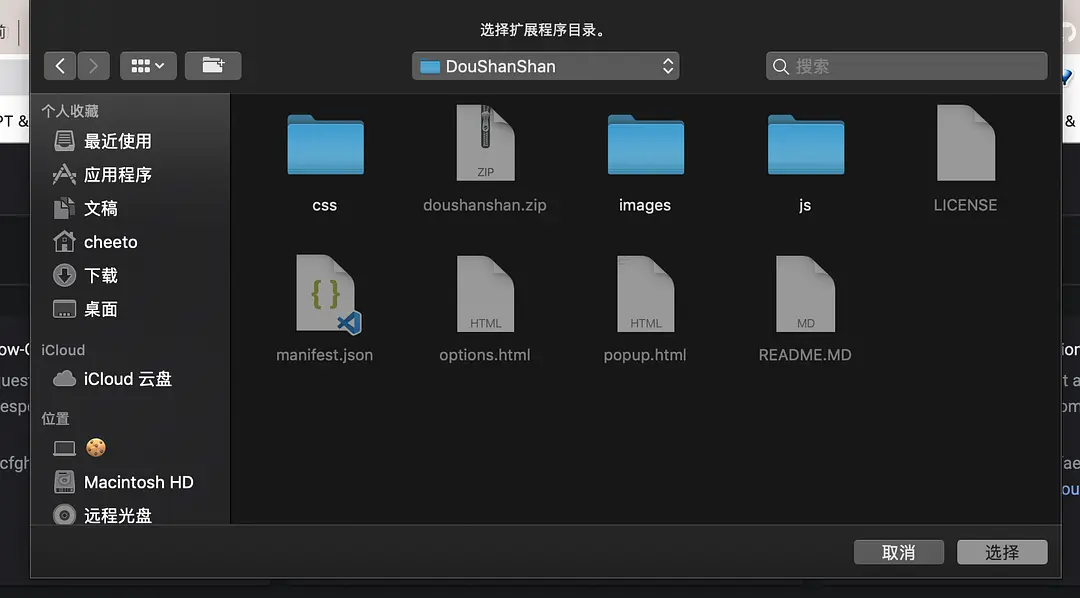Viewport: 1080px width, 598px height.
Task: Click the js folder name
Action: click(804, 205)
